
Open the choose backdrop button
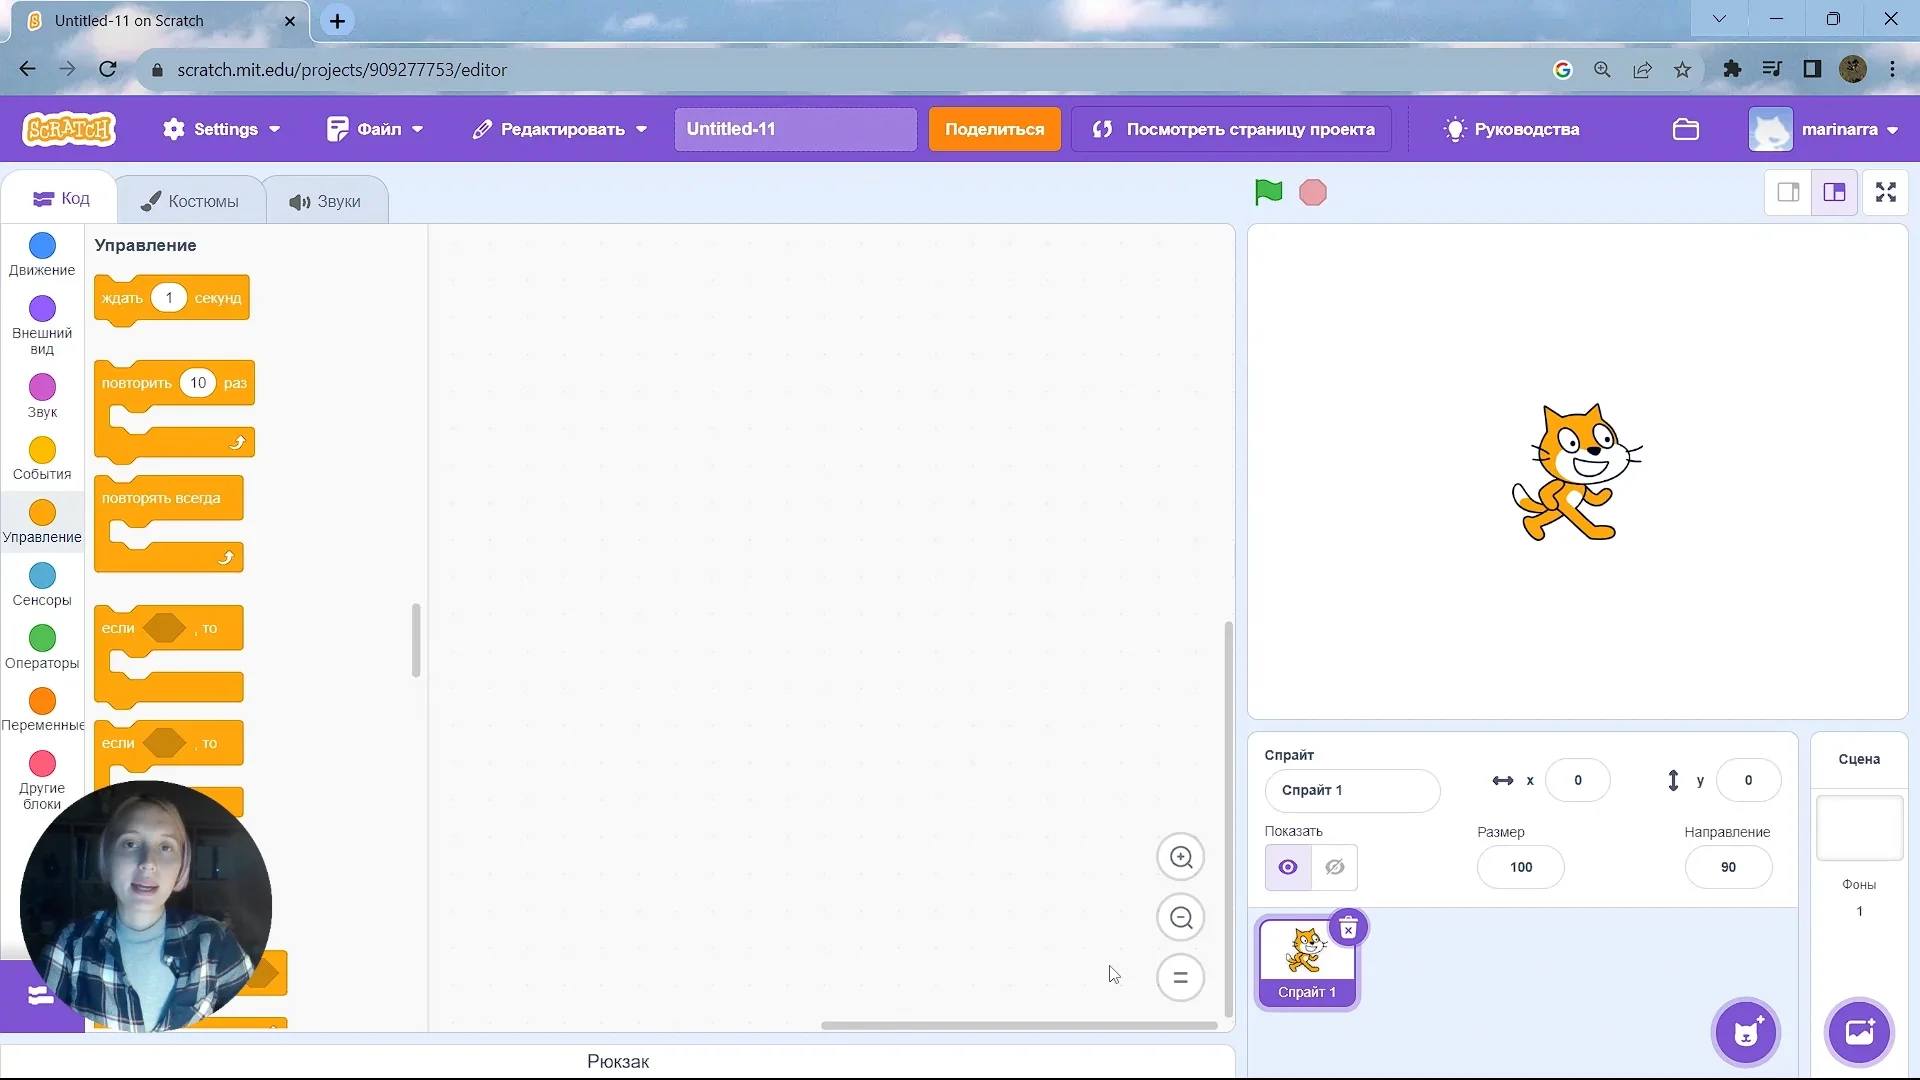point(1859,1032)
